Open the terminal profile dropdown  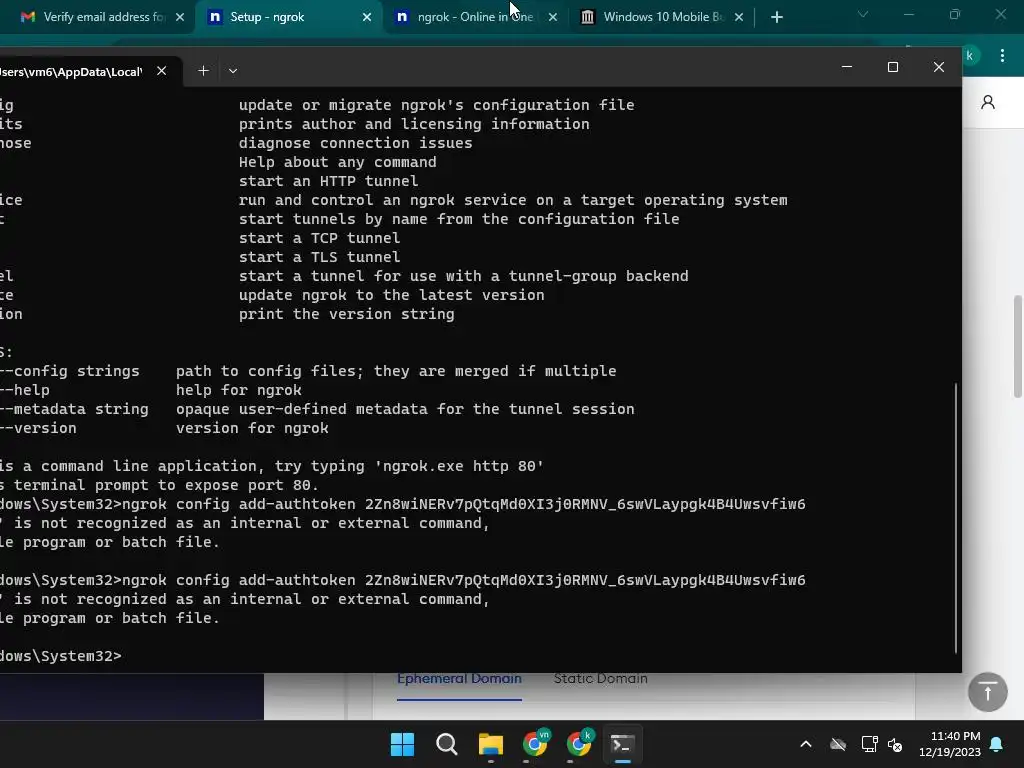point(233,71)
